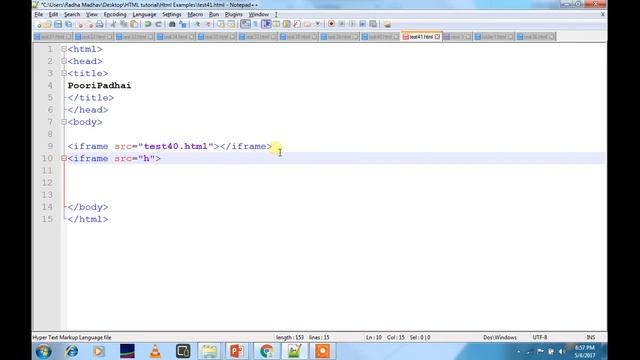Screen dimensions: 640x360
Task: Open the Replace toolbar icon
Action: click(x=182, y=24)
